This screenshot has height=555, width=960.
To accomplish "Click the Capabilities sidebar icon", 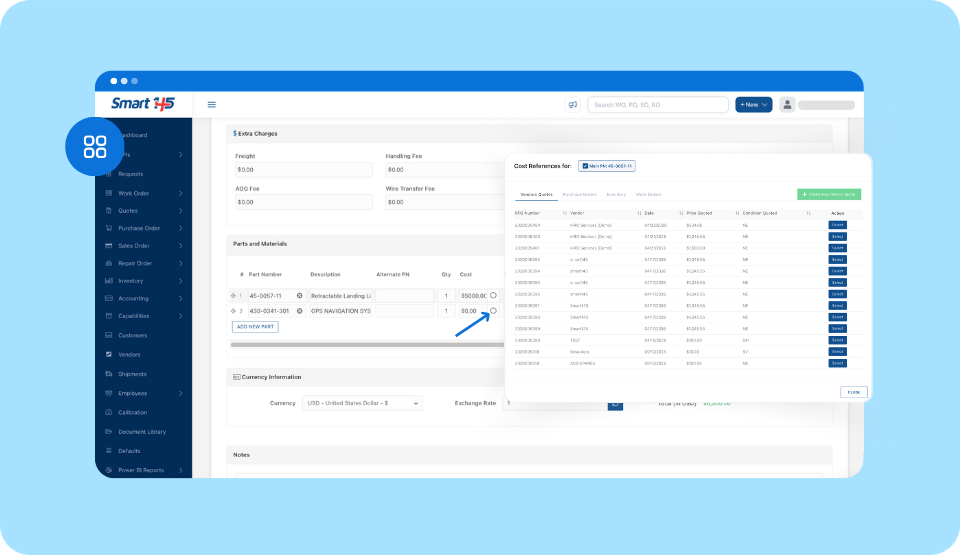I will click(109, 316).
